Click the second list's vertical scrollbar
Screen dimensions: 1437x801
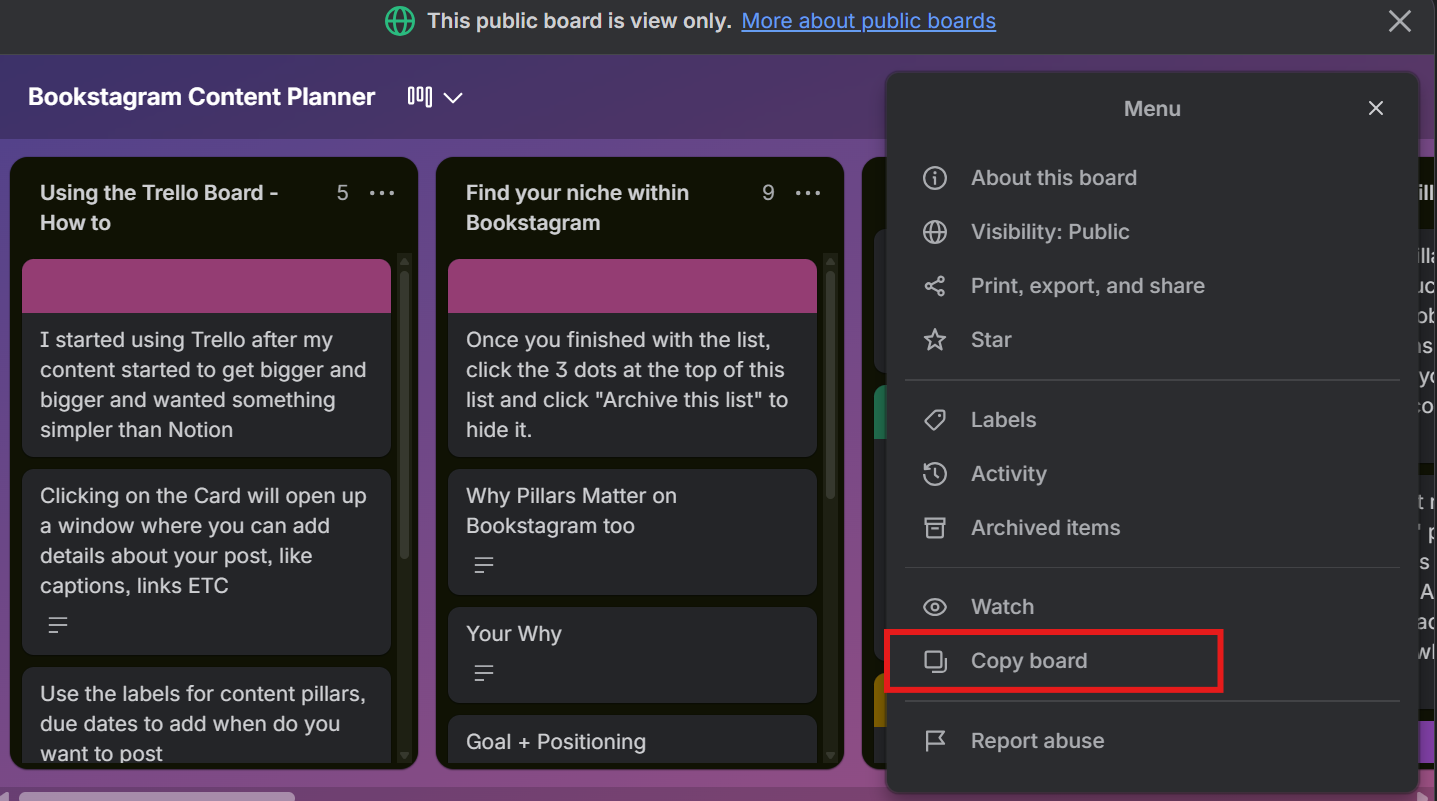point(830,385)
